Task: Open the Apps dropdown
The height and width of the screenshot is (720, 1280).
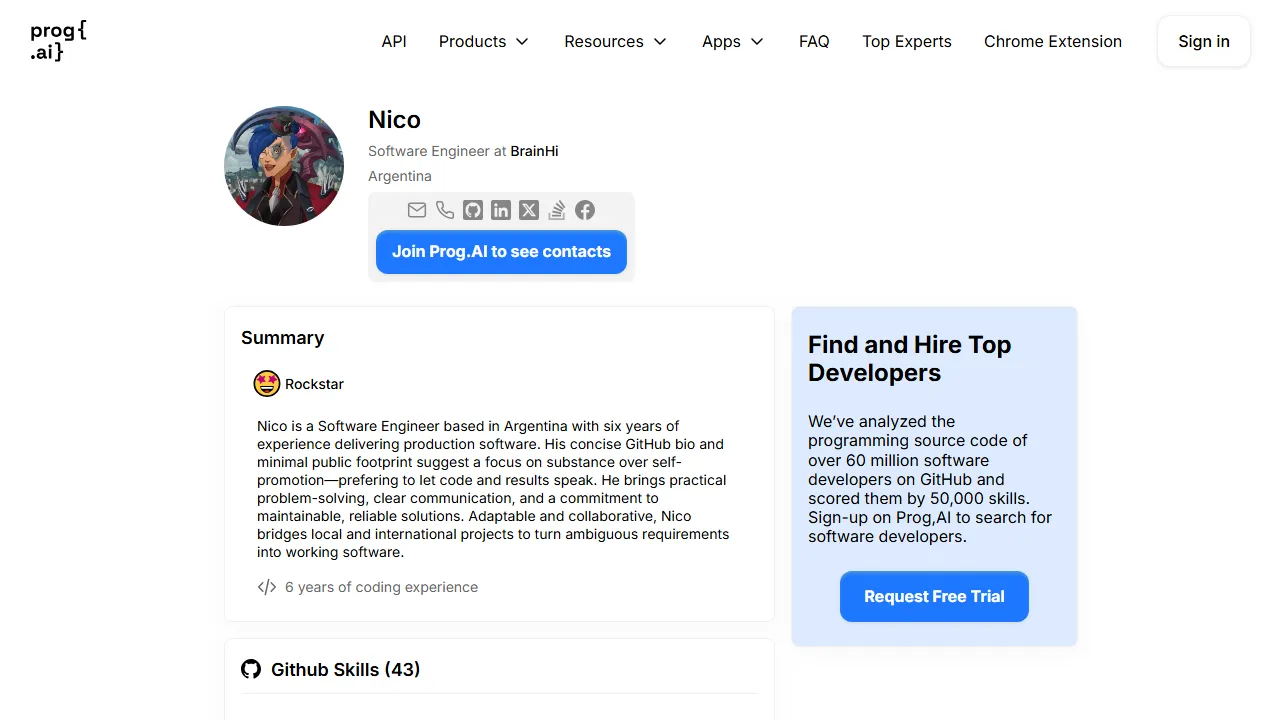Action: pos(732,41)
